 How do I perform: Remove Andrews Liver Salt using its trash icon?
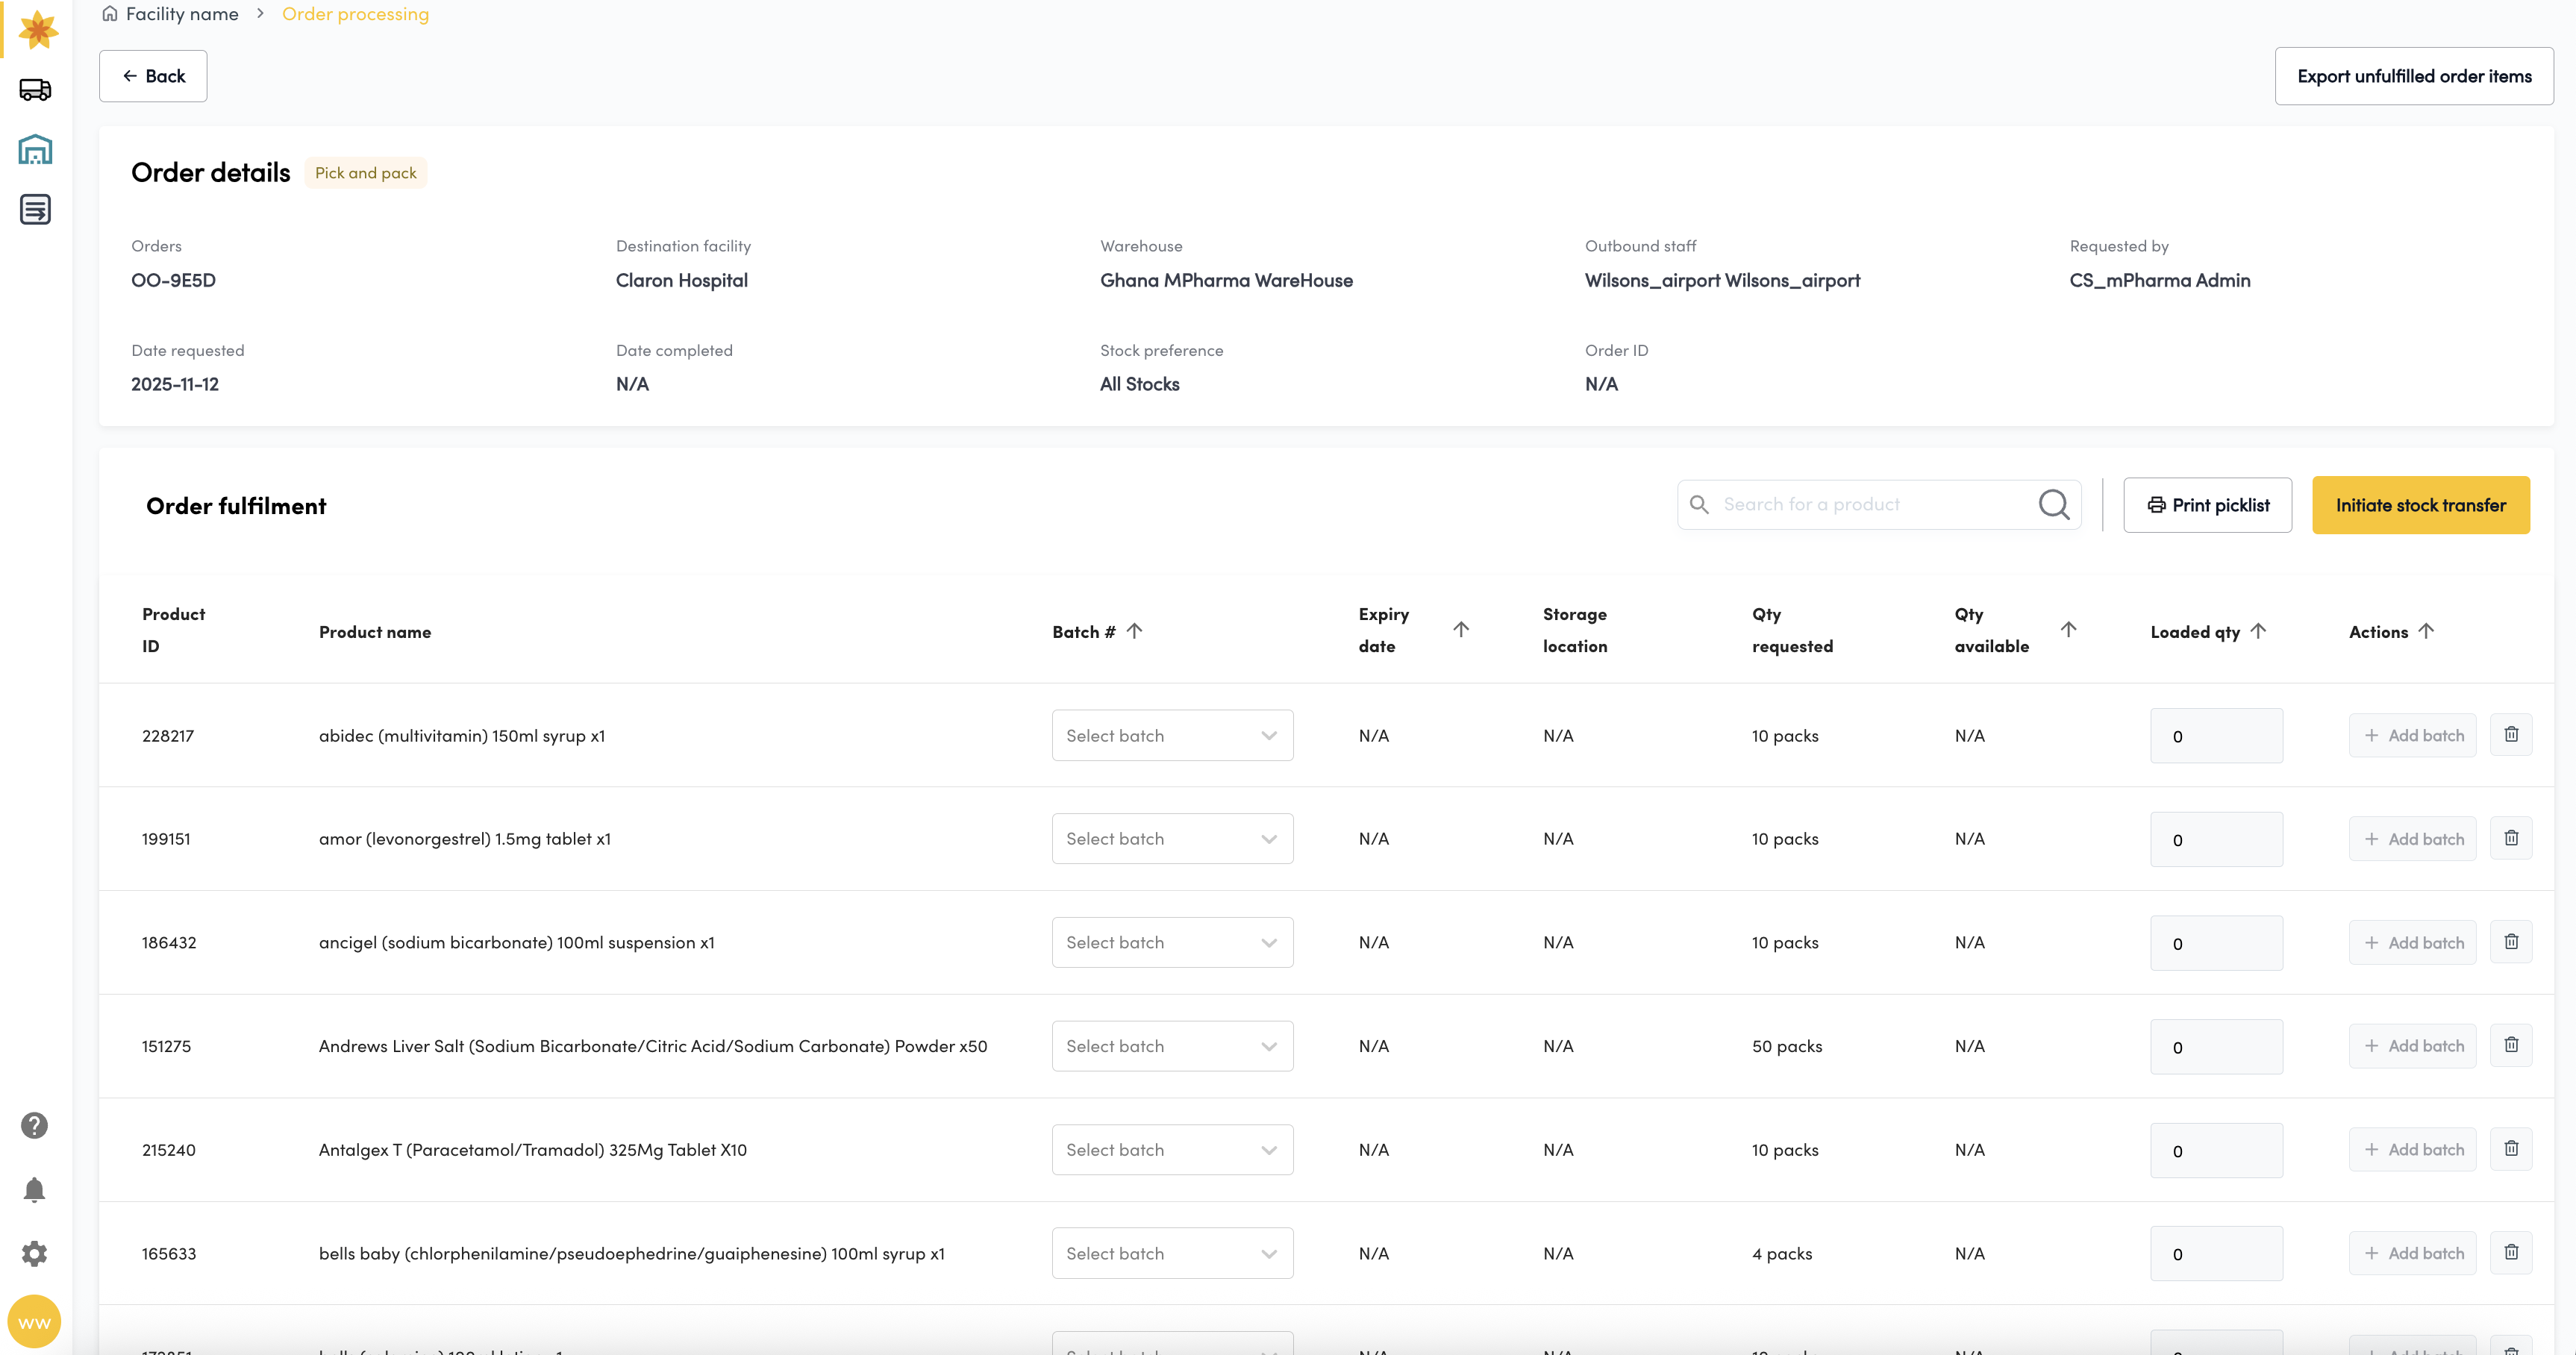(x=2511, y=1044)
